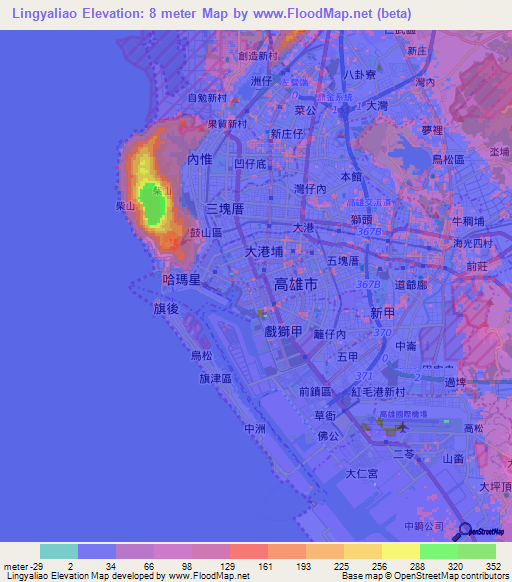Click the green 柴山 mountain peak label
The width and height of the screenshot is (512, 582).
162,191
